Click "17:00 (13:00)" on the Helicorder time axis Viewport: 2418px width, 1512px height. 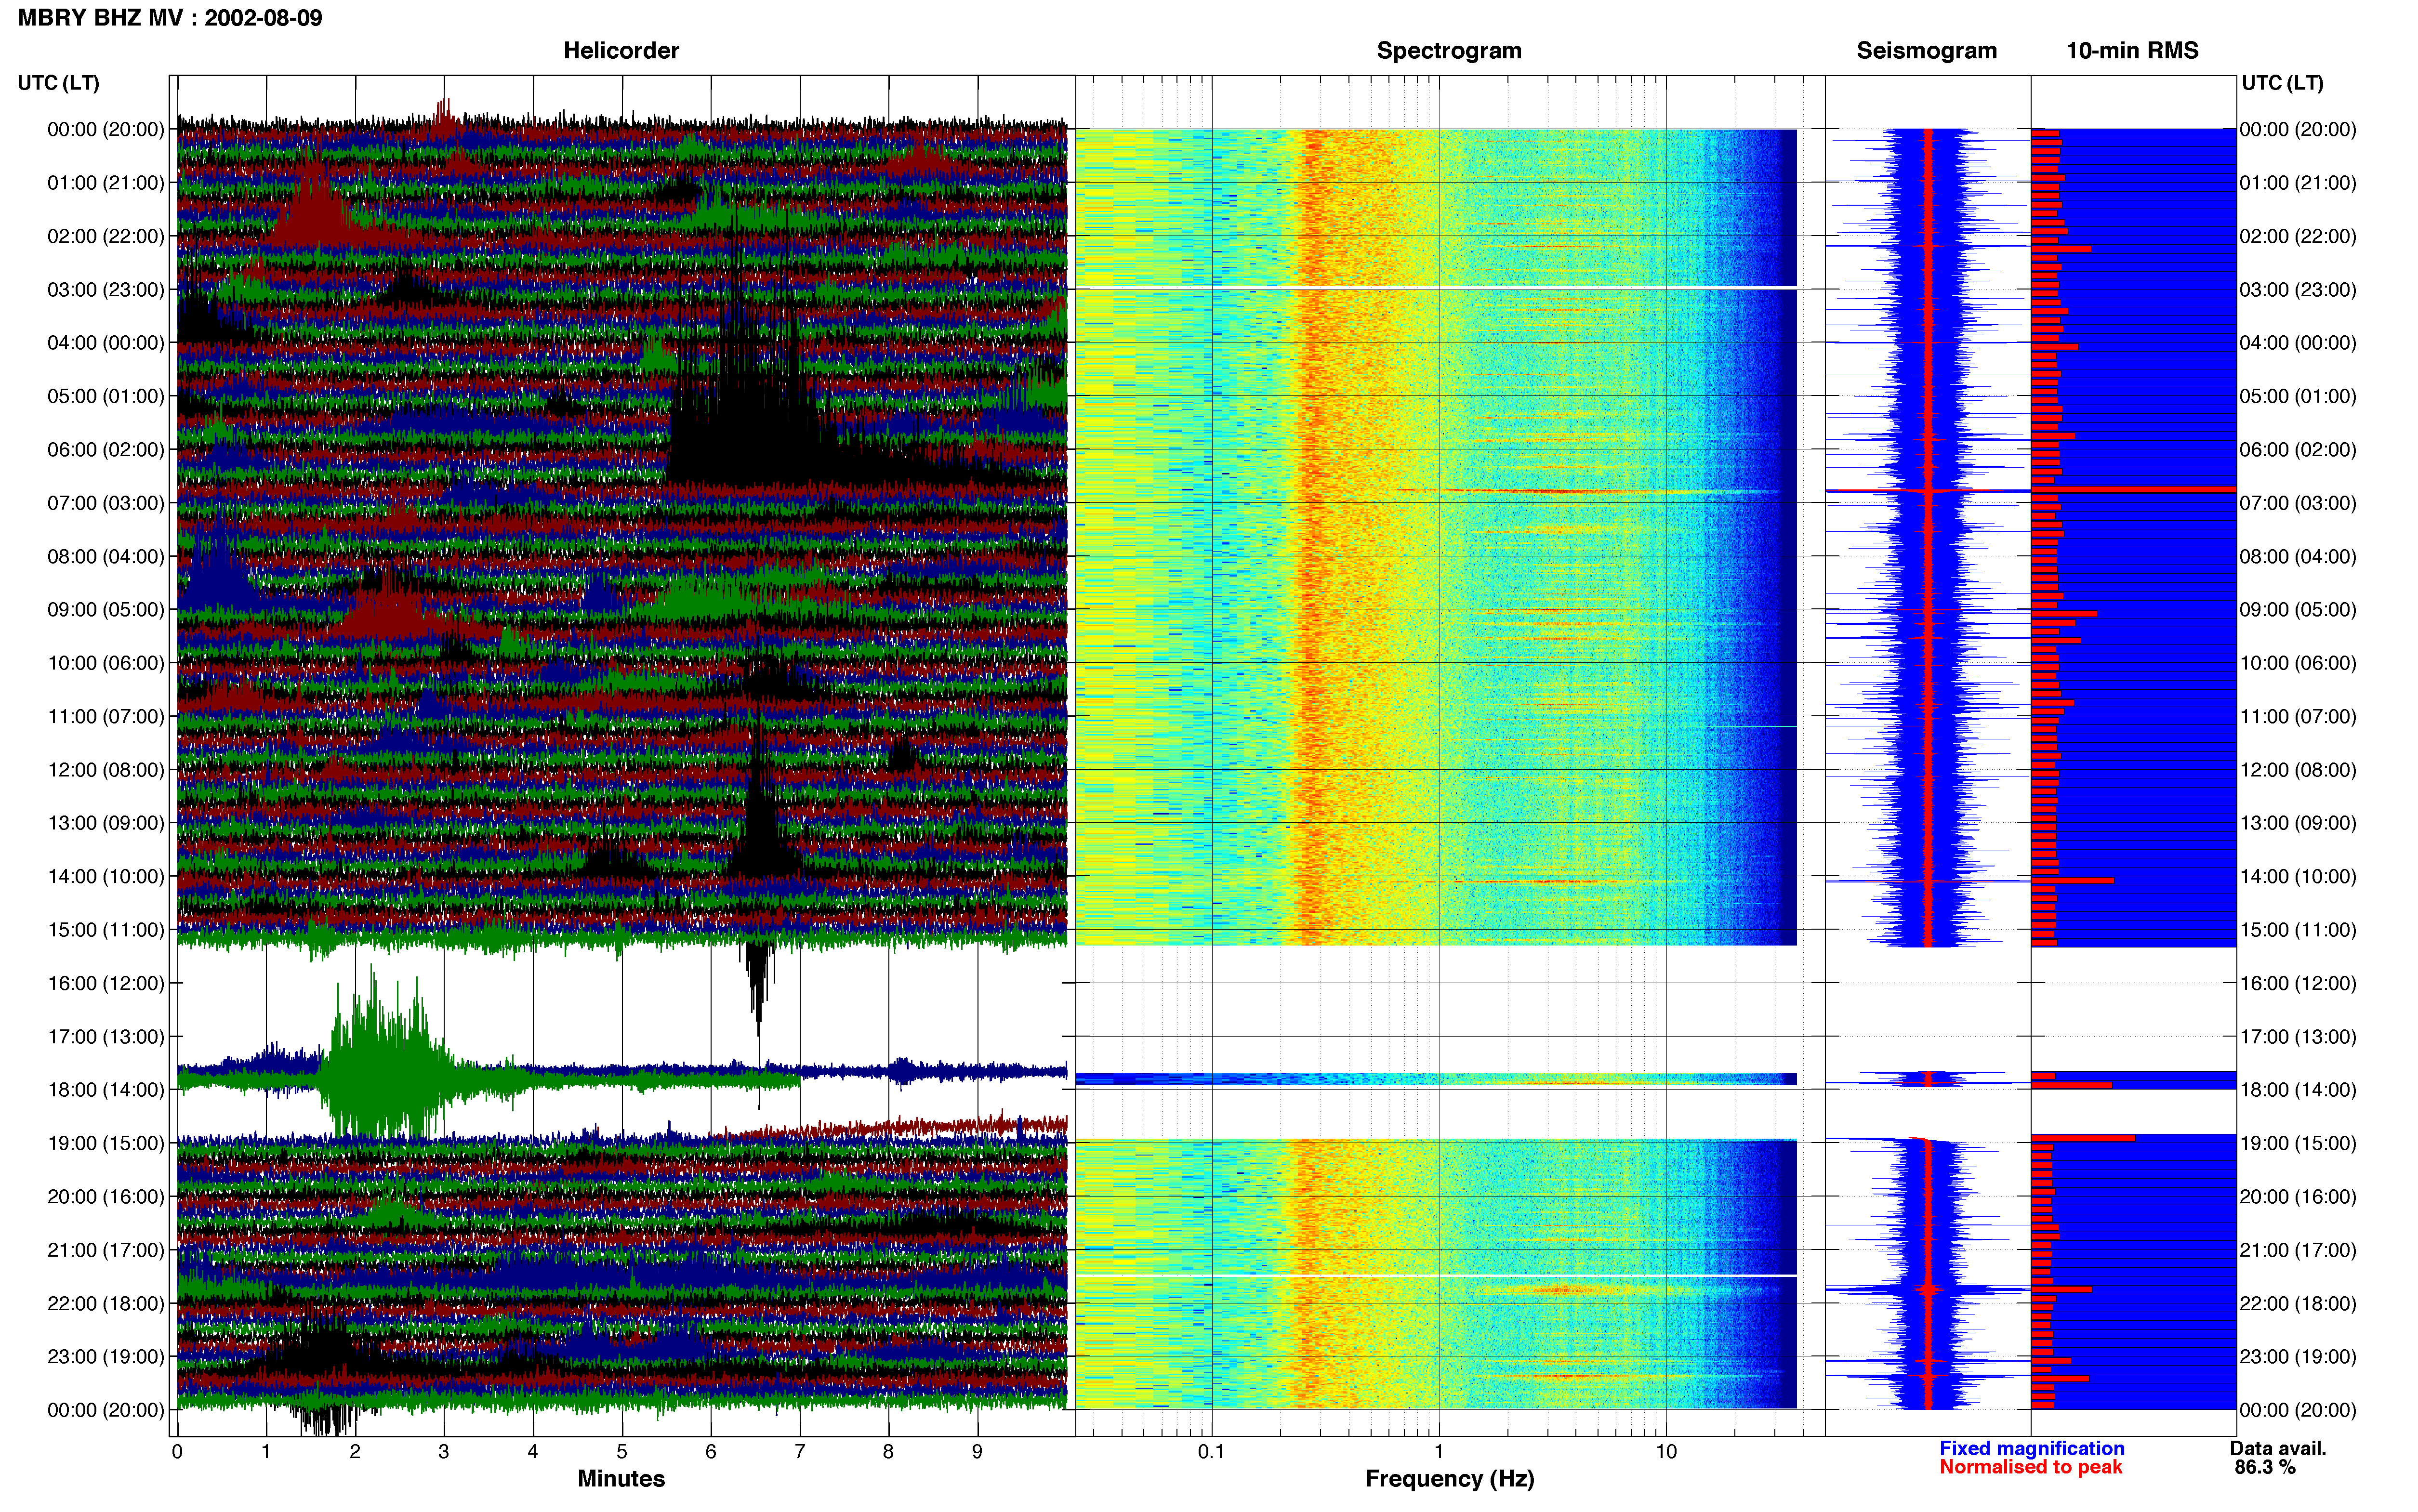pos(106,1037)
